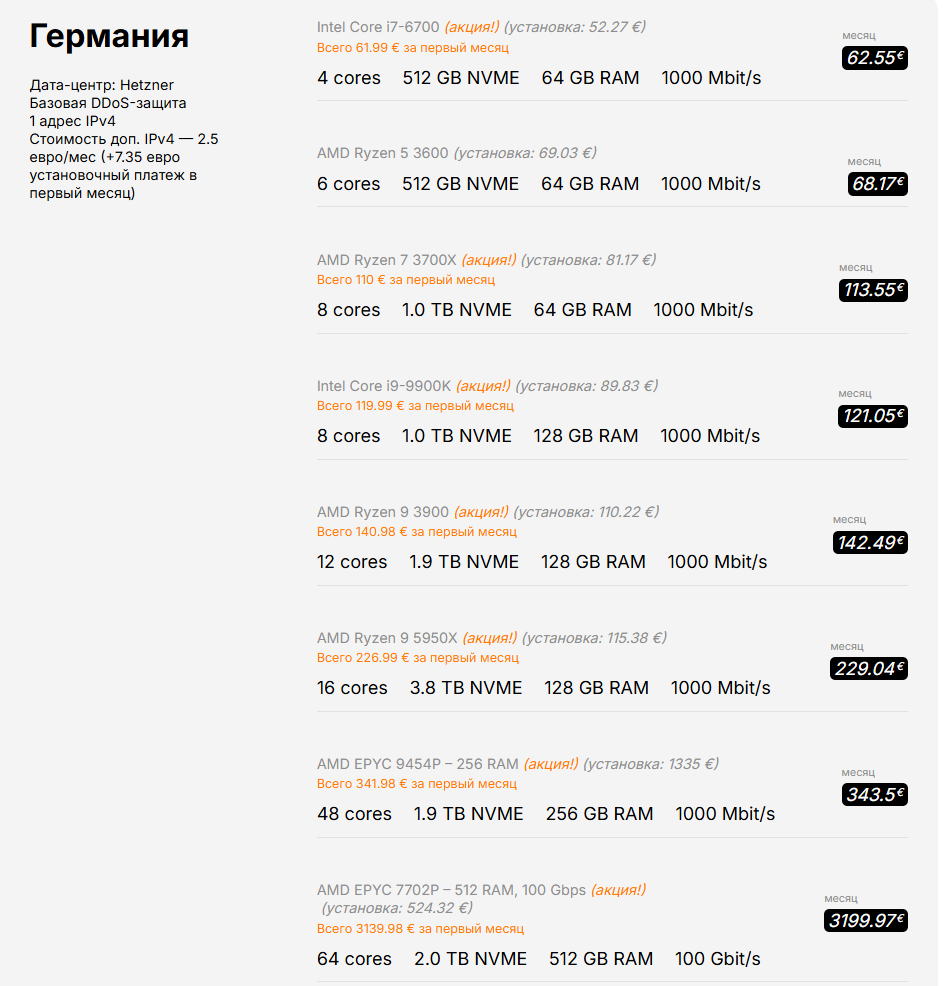Open the Intel Core i7-6700 plan title
This screenshot has width=952, height=986.
[378, 27]
